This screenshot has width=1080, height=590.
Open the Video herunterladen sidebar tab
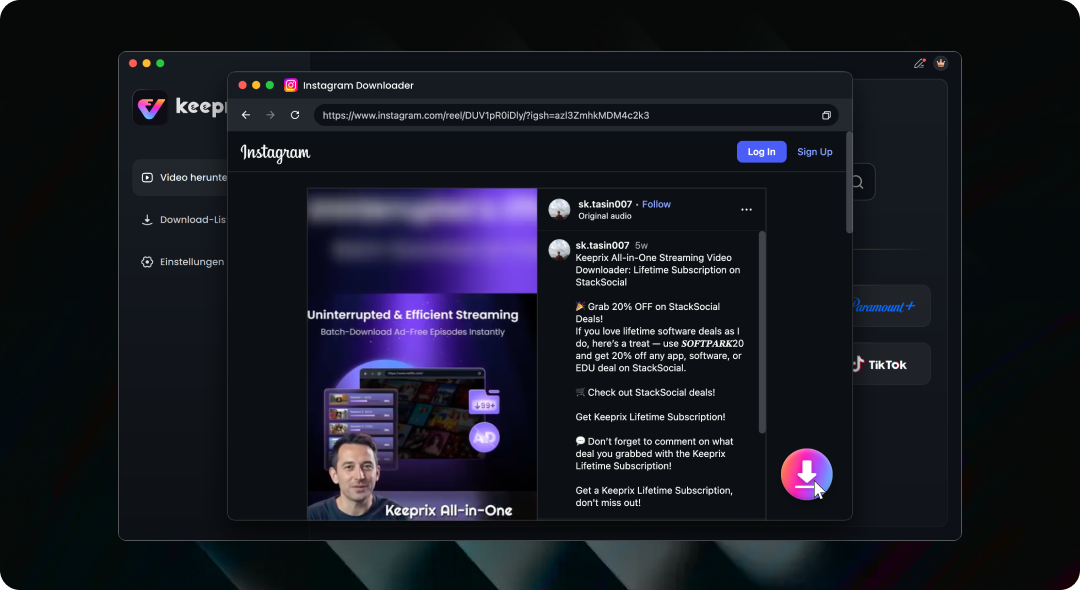click(180, 178)
